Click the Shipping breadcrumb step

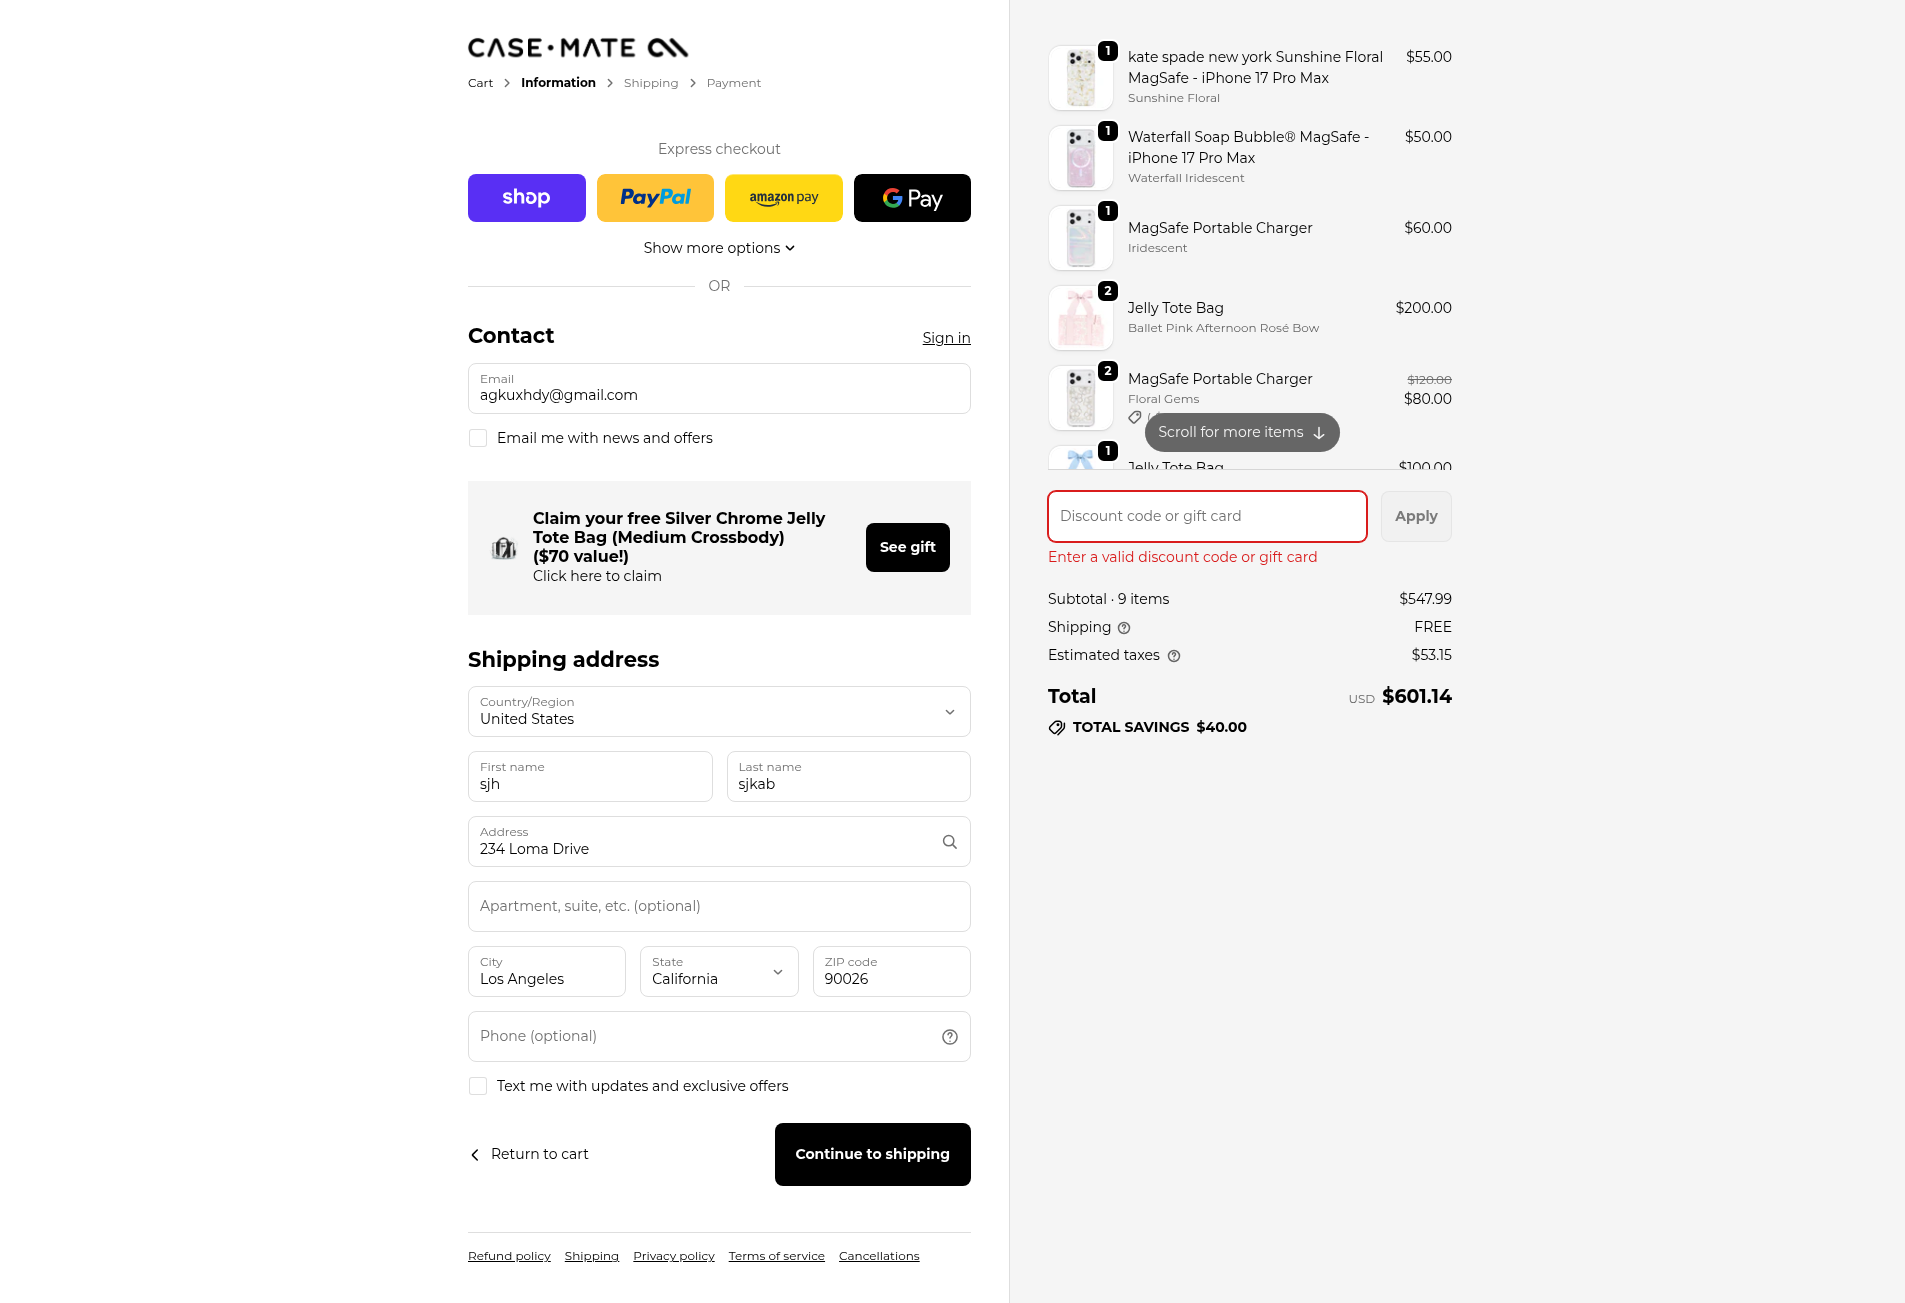tap(651, 83)
